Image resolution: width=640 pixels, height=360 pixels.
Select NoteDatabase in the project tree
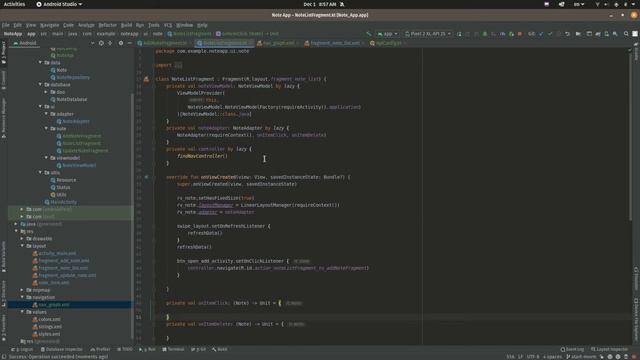pyautogui.click(x=71, y=99)
